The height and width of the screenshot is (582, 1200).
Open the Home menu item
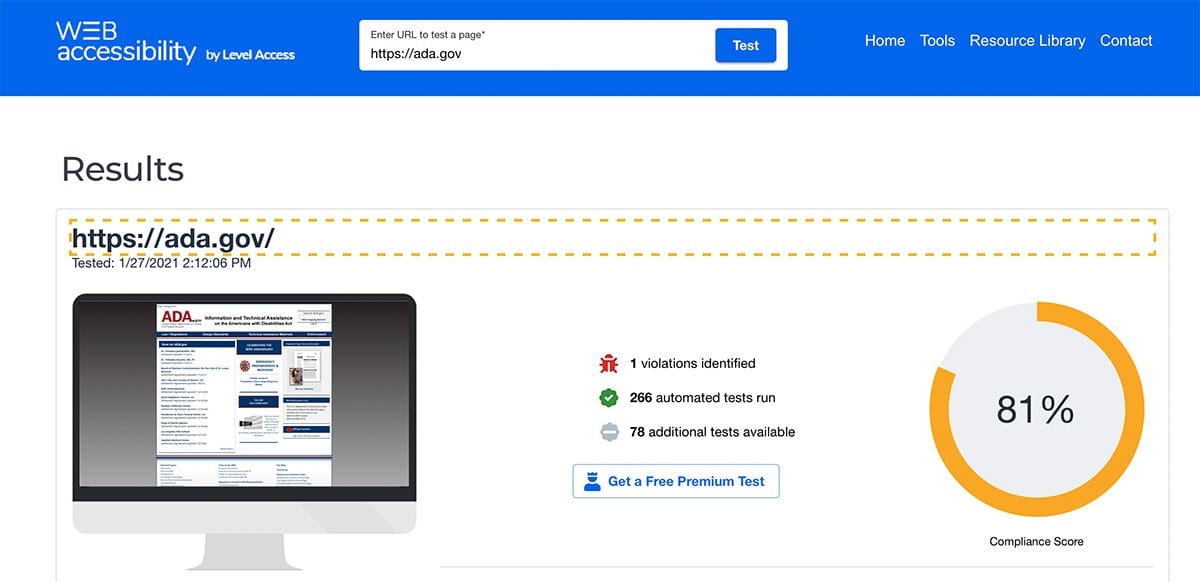click(885, 41)
